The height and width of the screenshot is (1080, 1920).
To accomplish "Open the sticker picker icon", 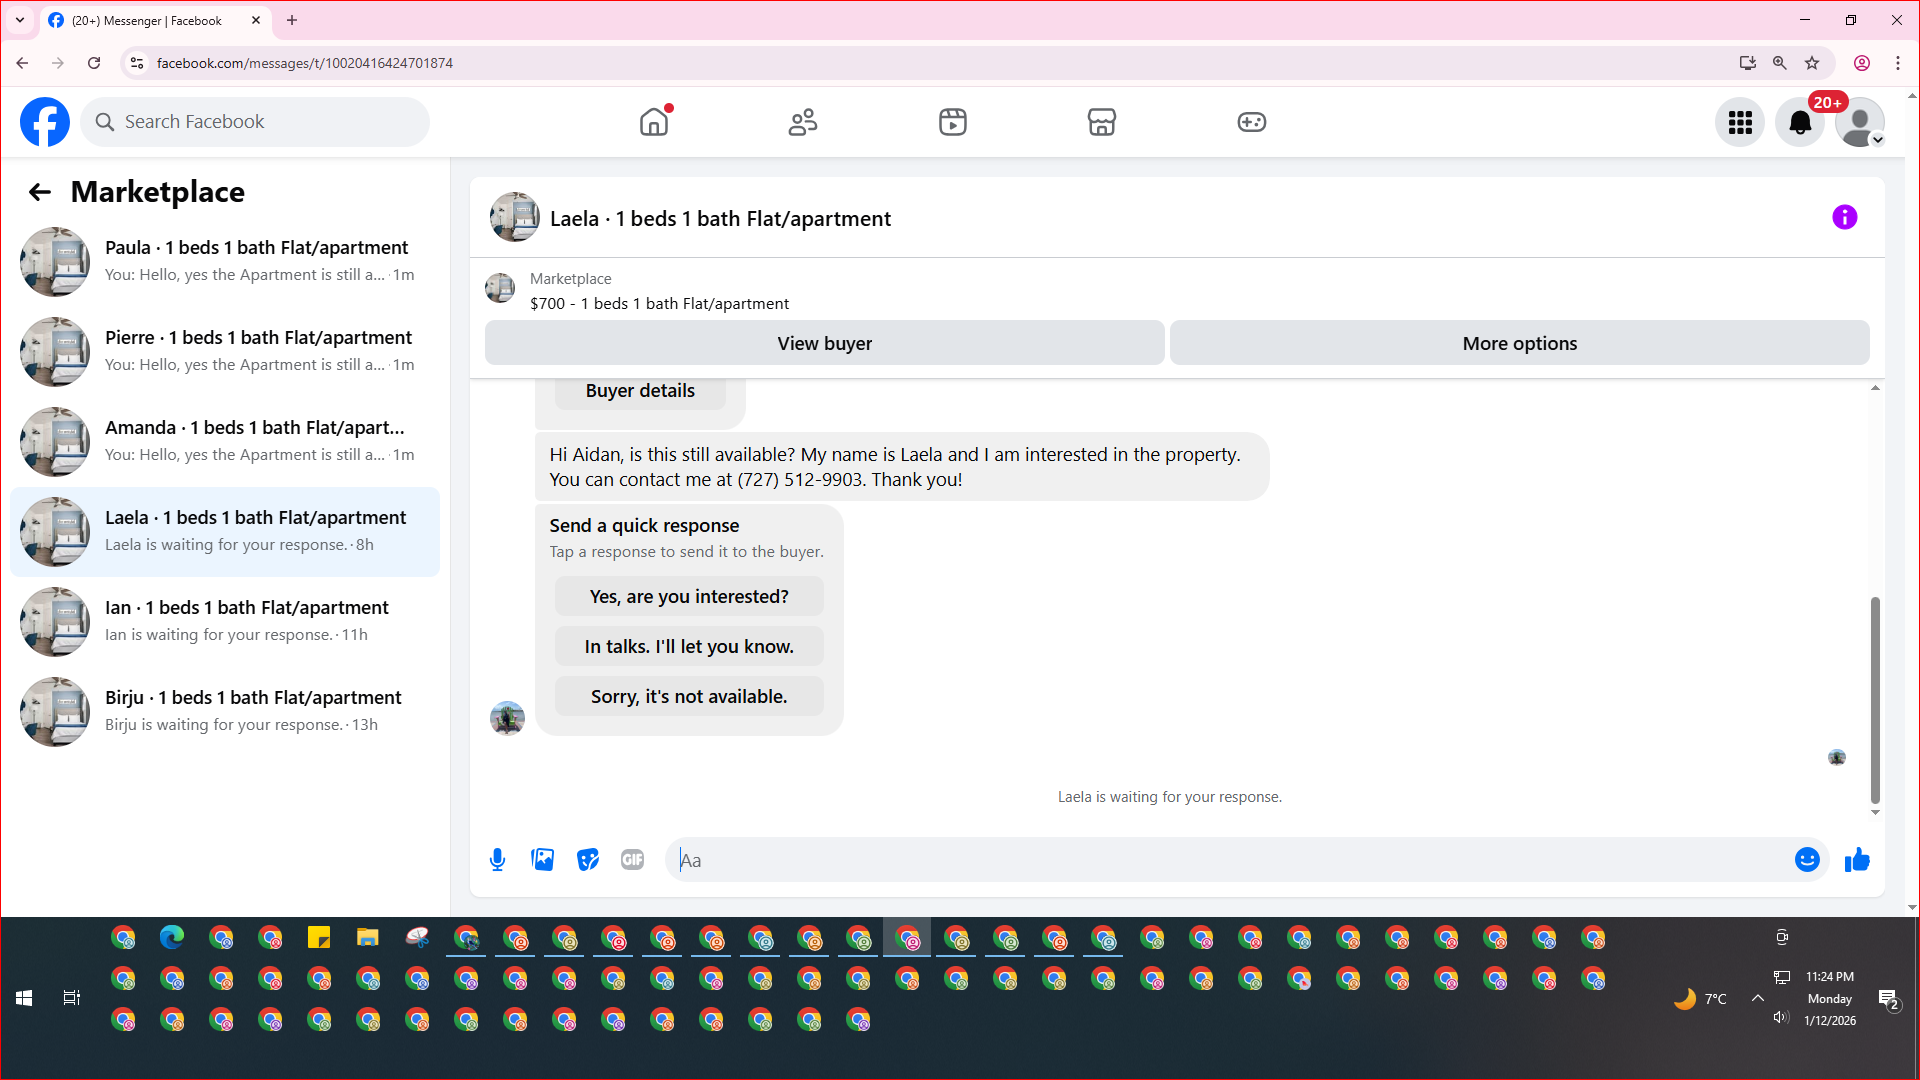I will coord(588,860).
